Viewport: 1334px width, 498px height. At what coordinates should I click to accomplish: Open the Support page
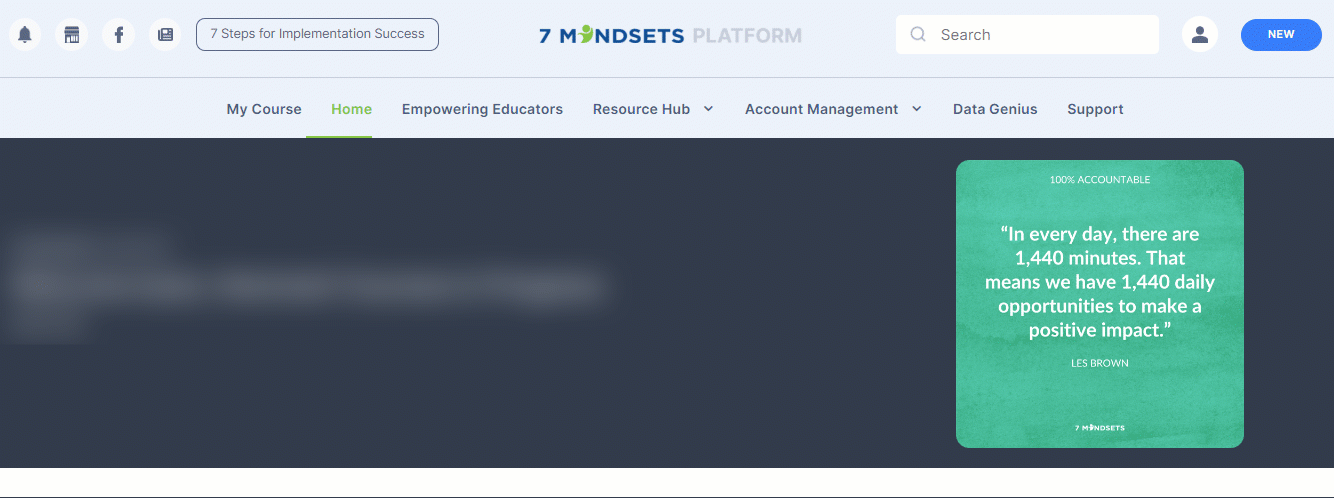coord(1095,109)
